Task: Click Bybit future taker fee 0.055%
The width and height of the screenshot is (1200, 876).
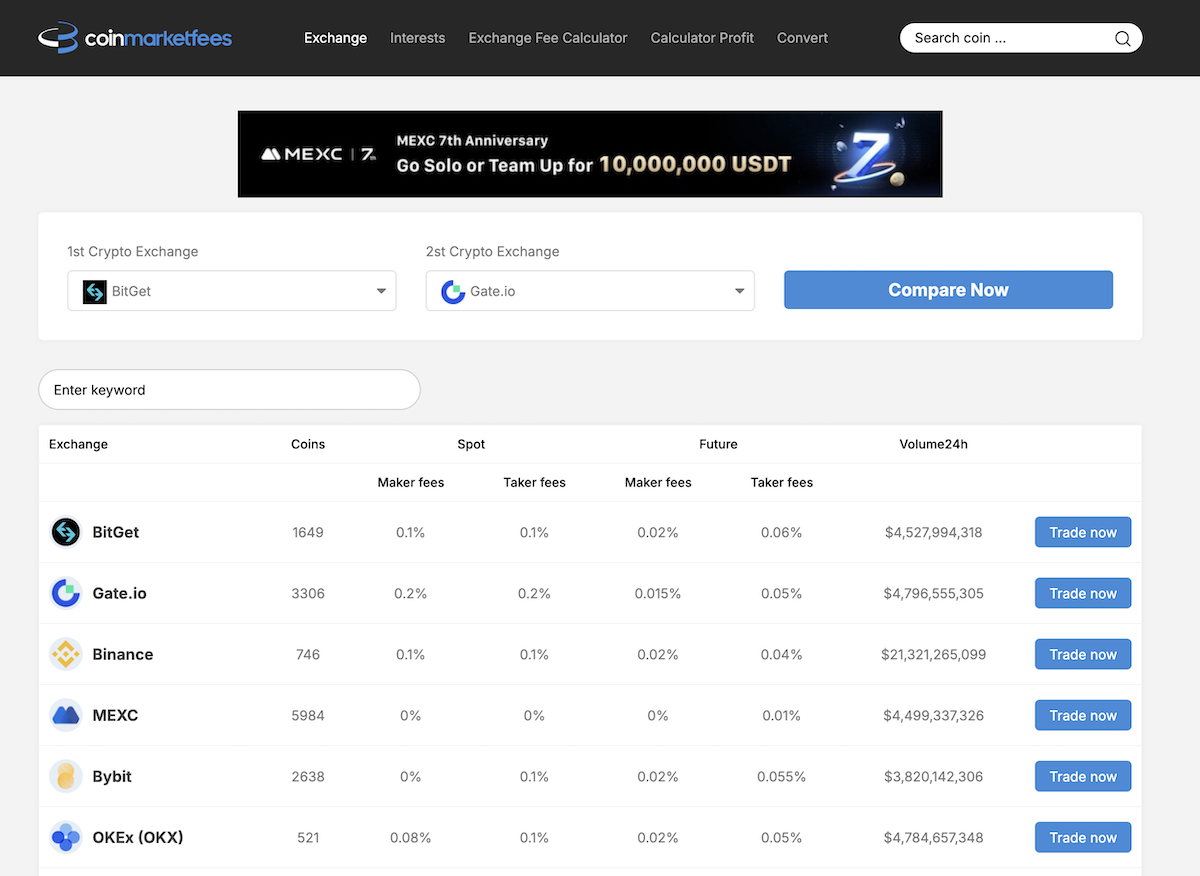Action: 781,776
